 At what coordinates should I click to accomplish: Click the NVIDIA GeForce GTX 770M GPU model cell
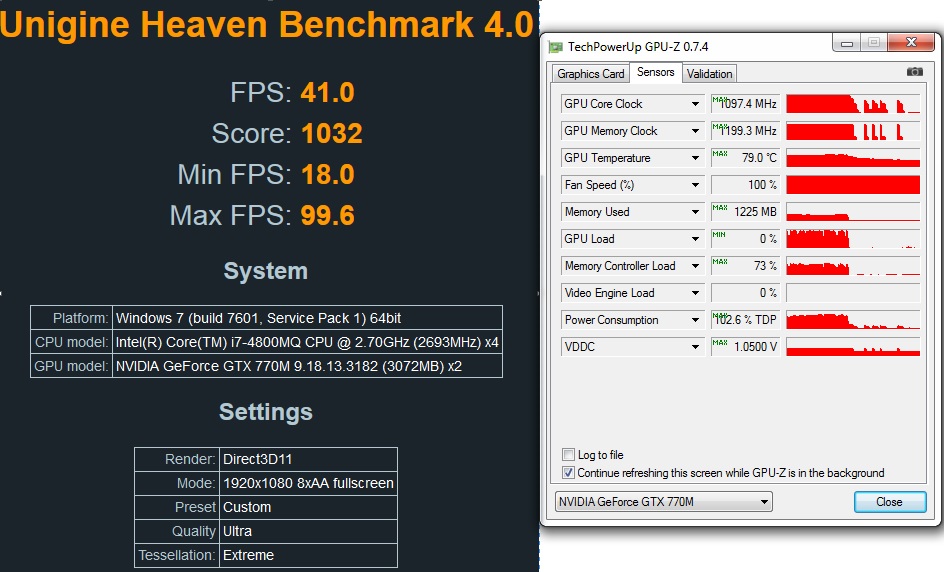[307, 366]
